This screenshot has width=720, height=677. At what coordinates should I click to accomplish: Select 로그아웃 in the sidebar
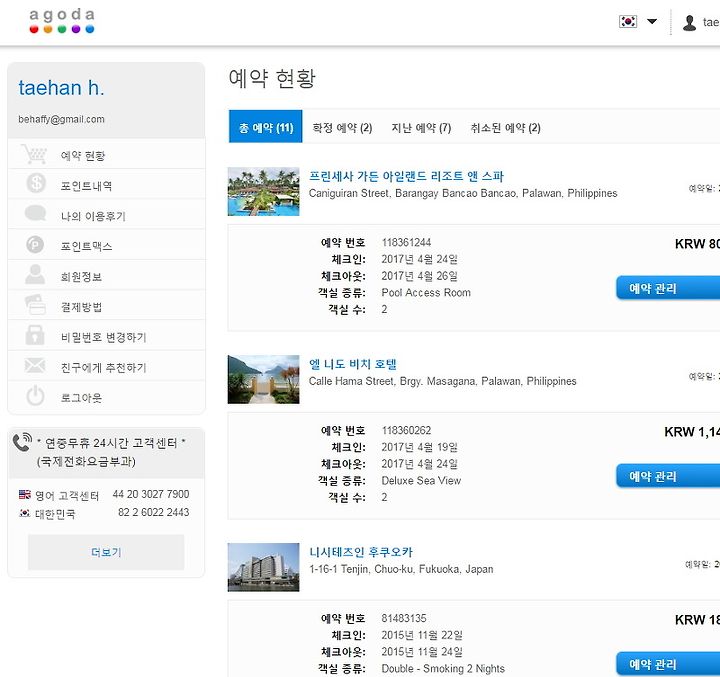click(x=107, y=397)
